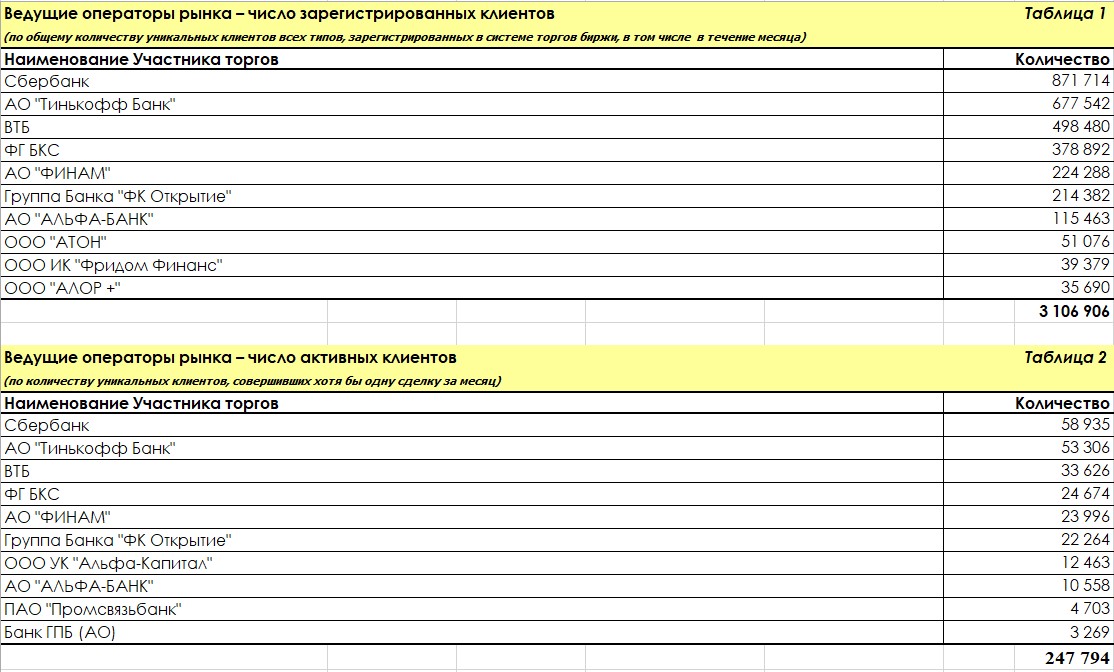Select the bold total 247 794
Image resolution: width=1114 pixels, height=672 pixels.
click(1077, 658)
